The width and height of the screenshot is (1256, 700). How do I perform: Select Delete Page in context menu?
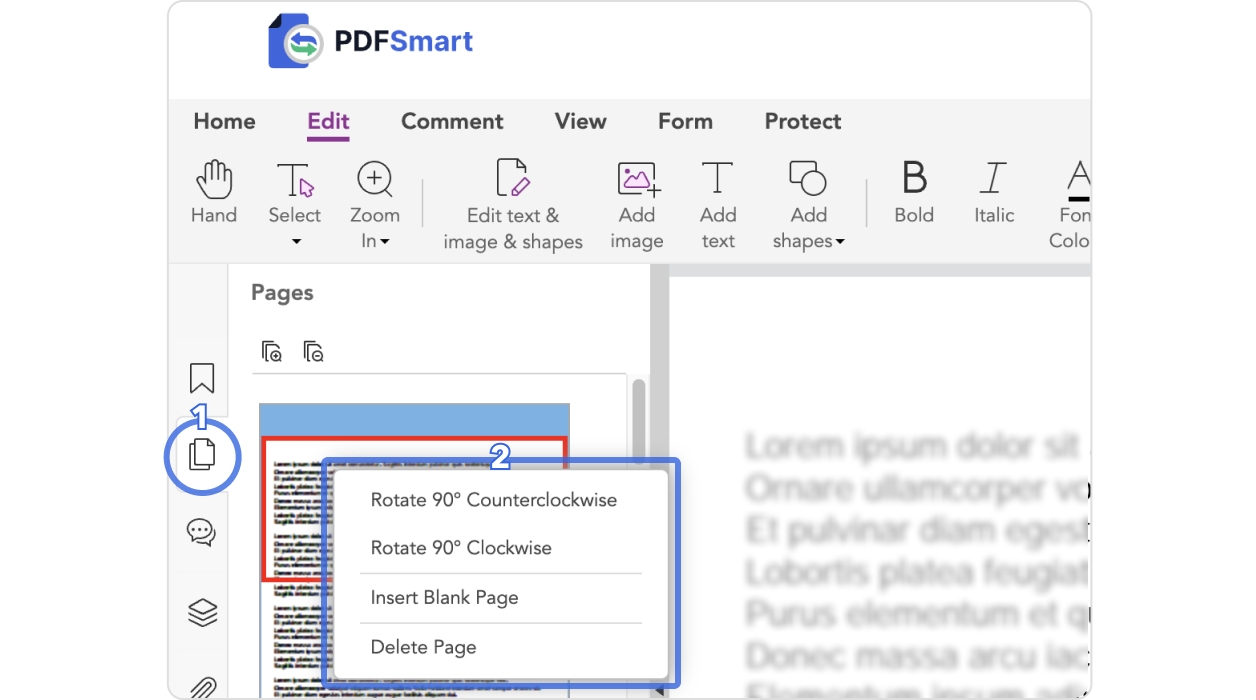[423, 647]
